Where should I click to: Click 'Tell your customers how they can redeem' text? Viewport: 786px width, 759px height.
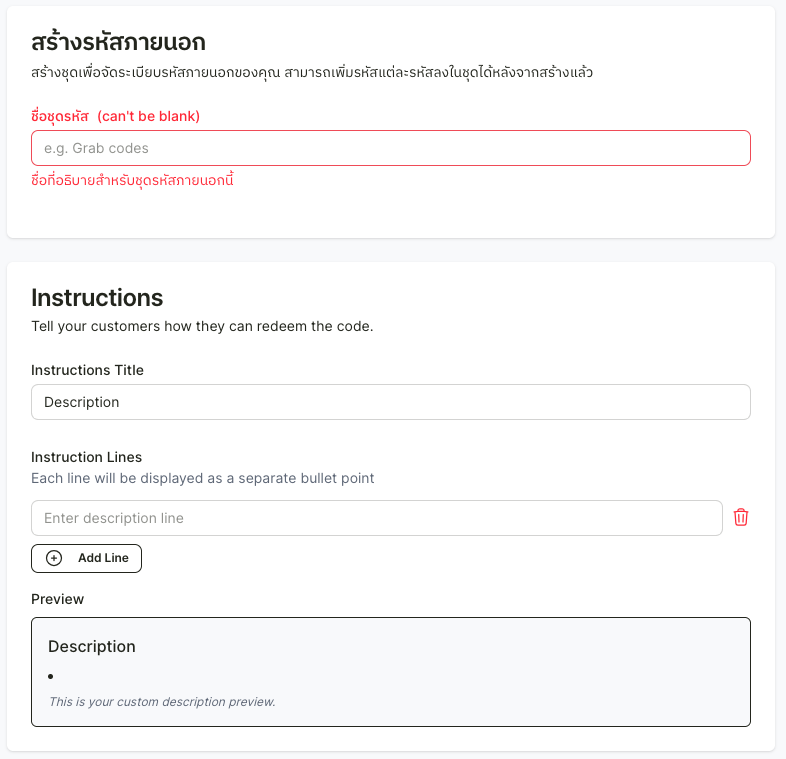pos(202,326)
